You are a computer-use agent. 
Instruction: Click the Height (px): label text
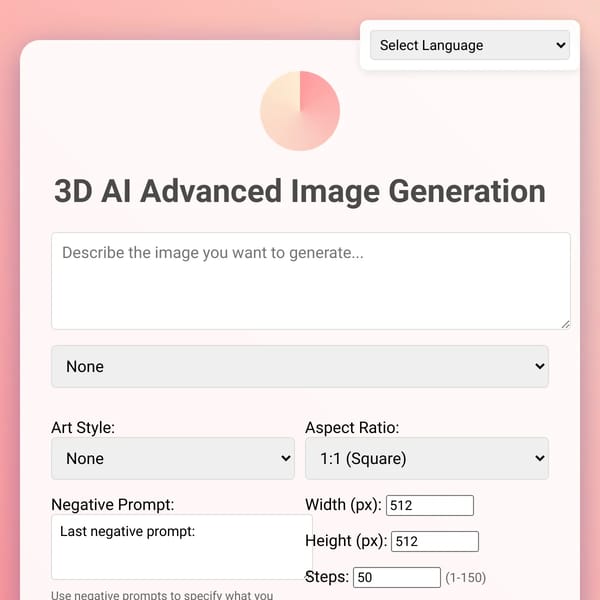(346, 541)
